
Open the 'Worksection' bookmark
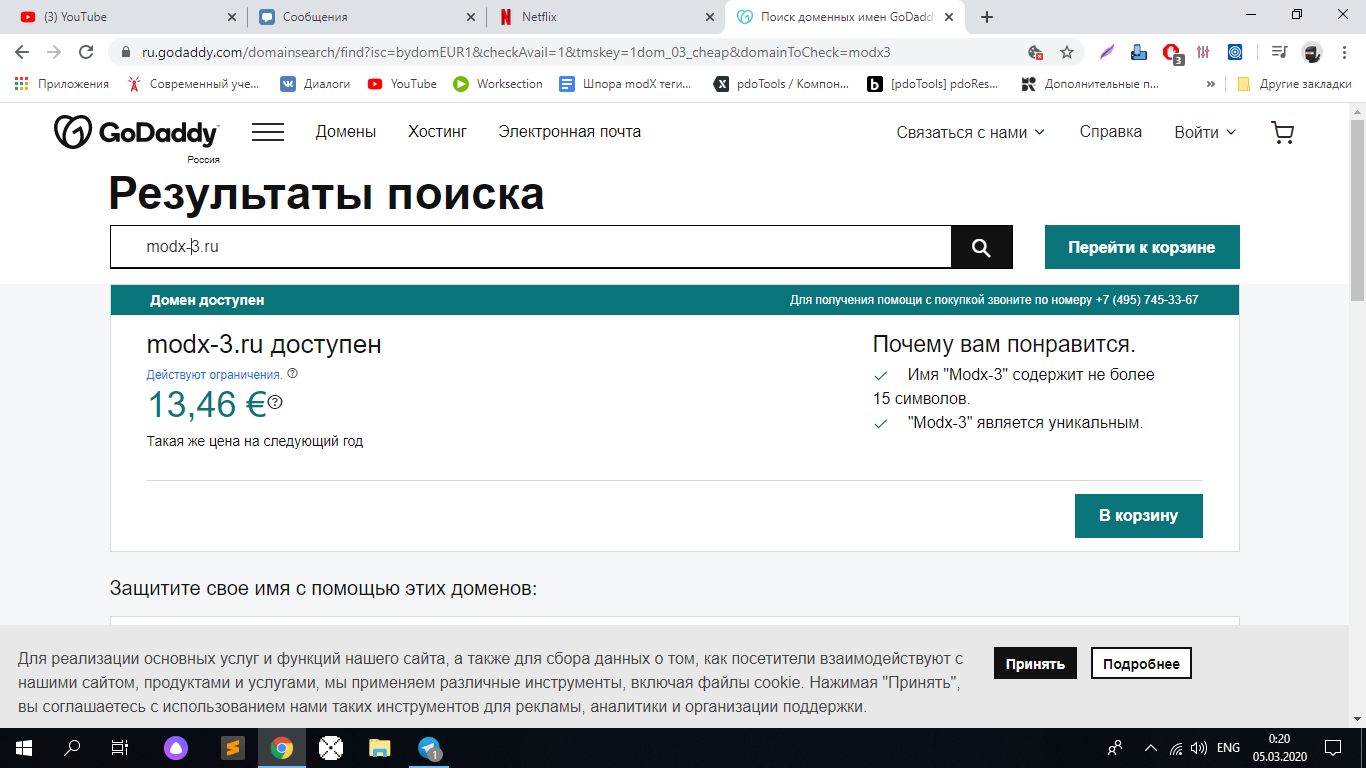498,84
